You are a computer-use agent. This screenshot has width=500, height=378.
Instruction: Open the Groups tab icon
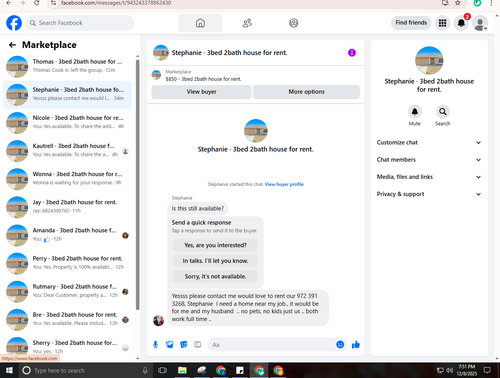coord(294,23)
